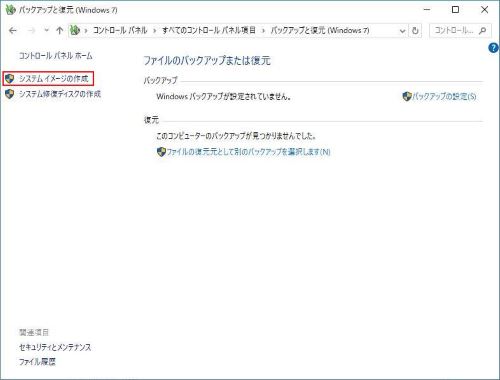500x380 pixels.
Task: Click the search magnifier icon
Action: tap(482, 31)
